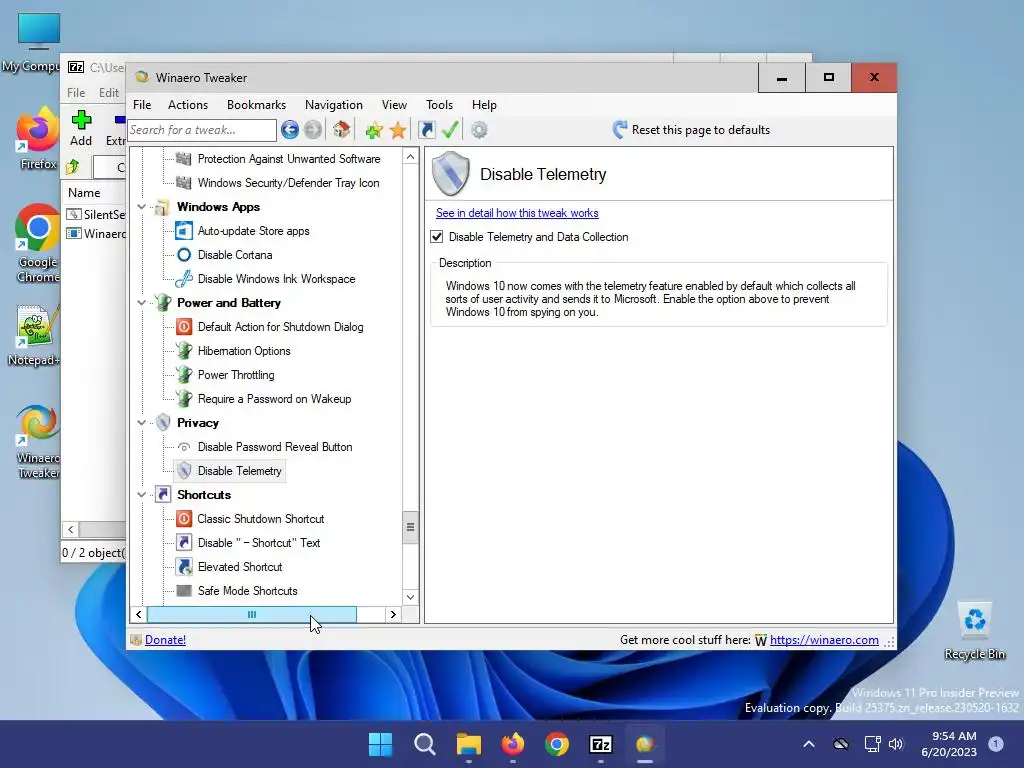Click the up-folder icon in 7-Zip
Image resolution: width=1024 pixels, height=768 pixels.
(x=72, y=167)
